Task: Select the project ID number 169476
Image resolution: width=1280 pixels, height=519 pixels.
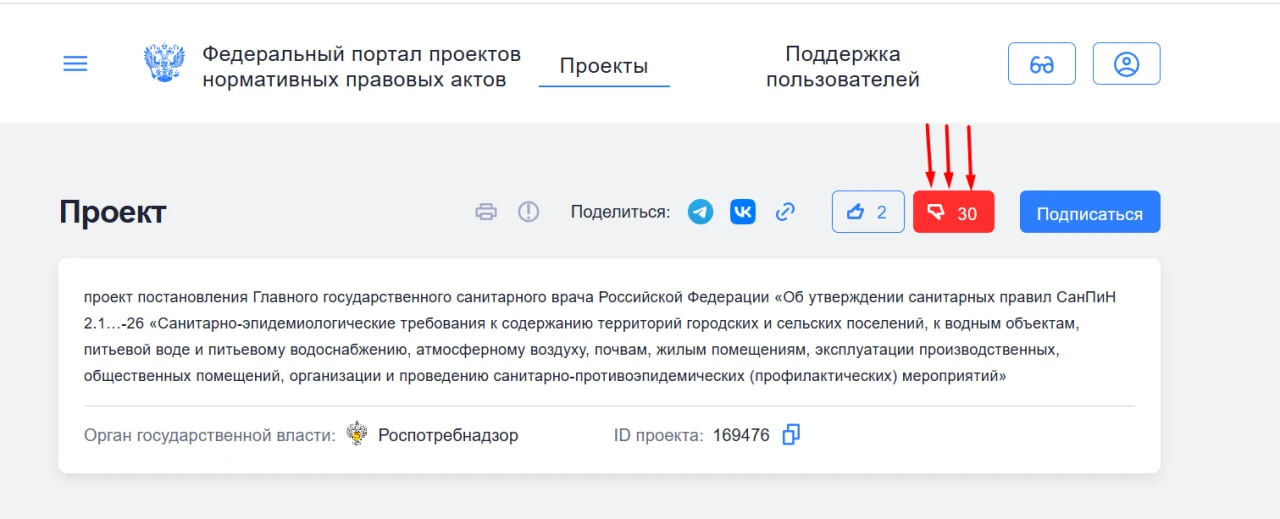Action: (x=741, y=436)
